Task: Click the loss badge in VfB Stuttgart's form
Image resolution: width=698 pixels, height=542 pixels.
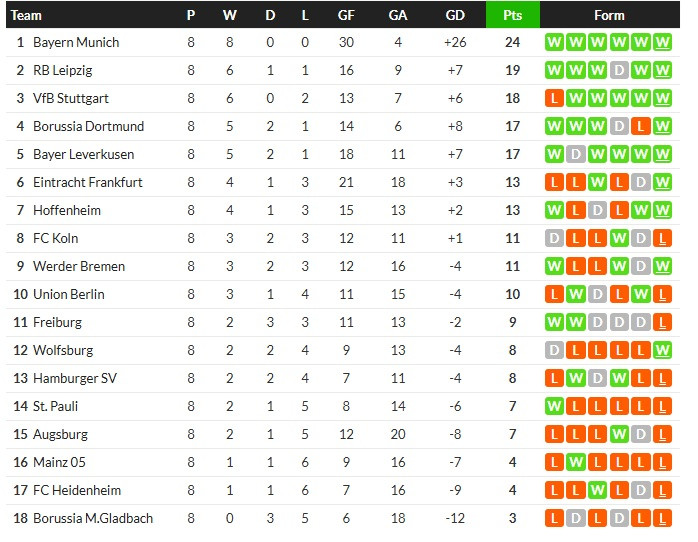Action: point(554,99)
